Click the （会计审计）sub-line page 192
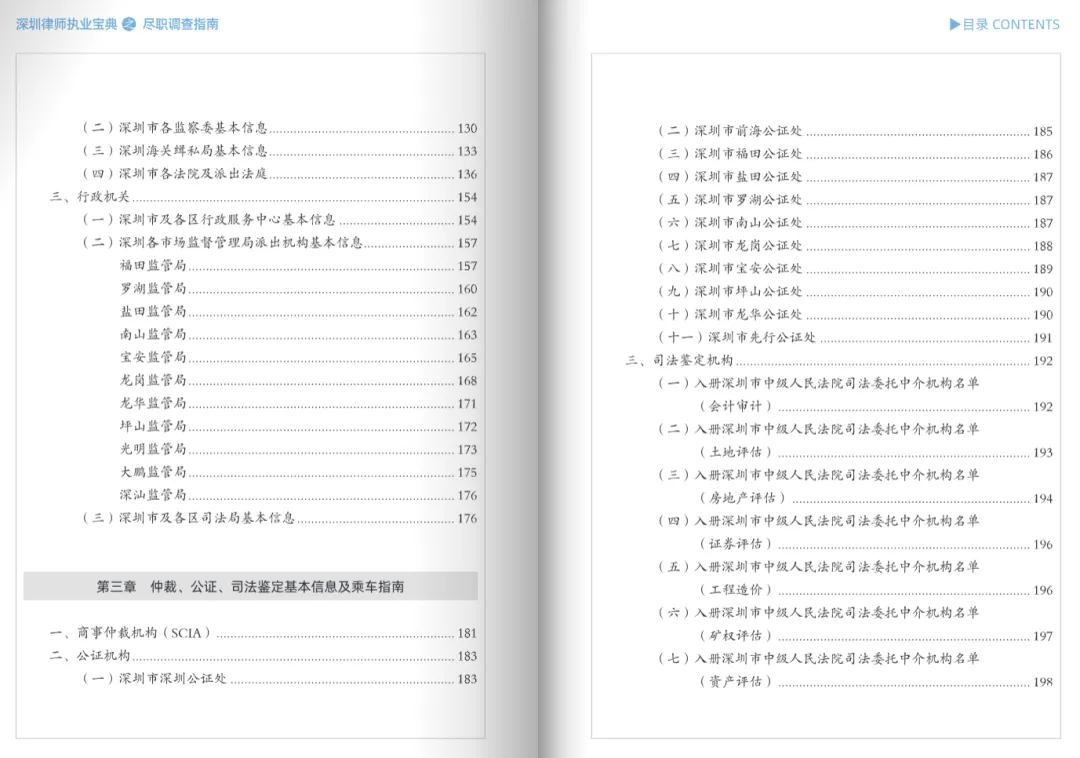 pyautogui.click(x=875, y=406)
